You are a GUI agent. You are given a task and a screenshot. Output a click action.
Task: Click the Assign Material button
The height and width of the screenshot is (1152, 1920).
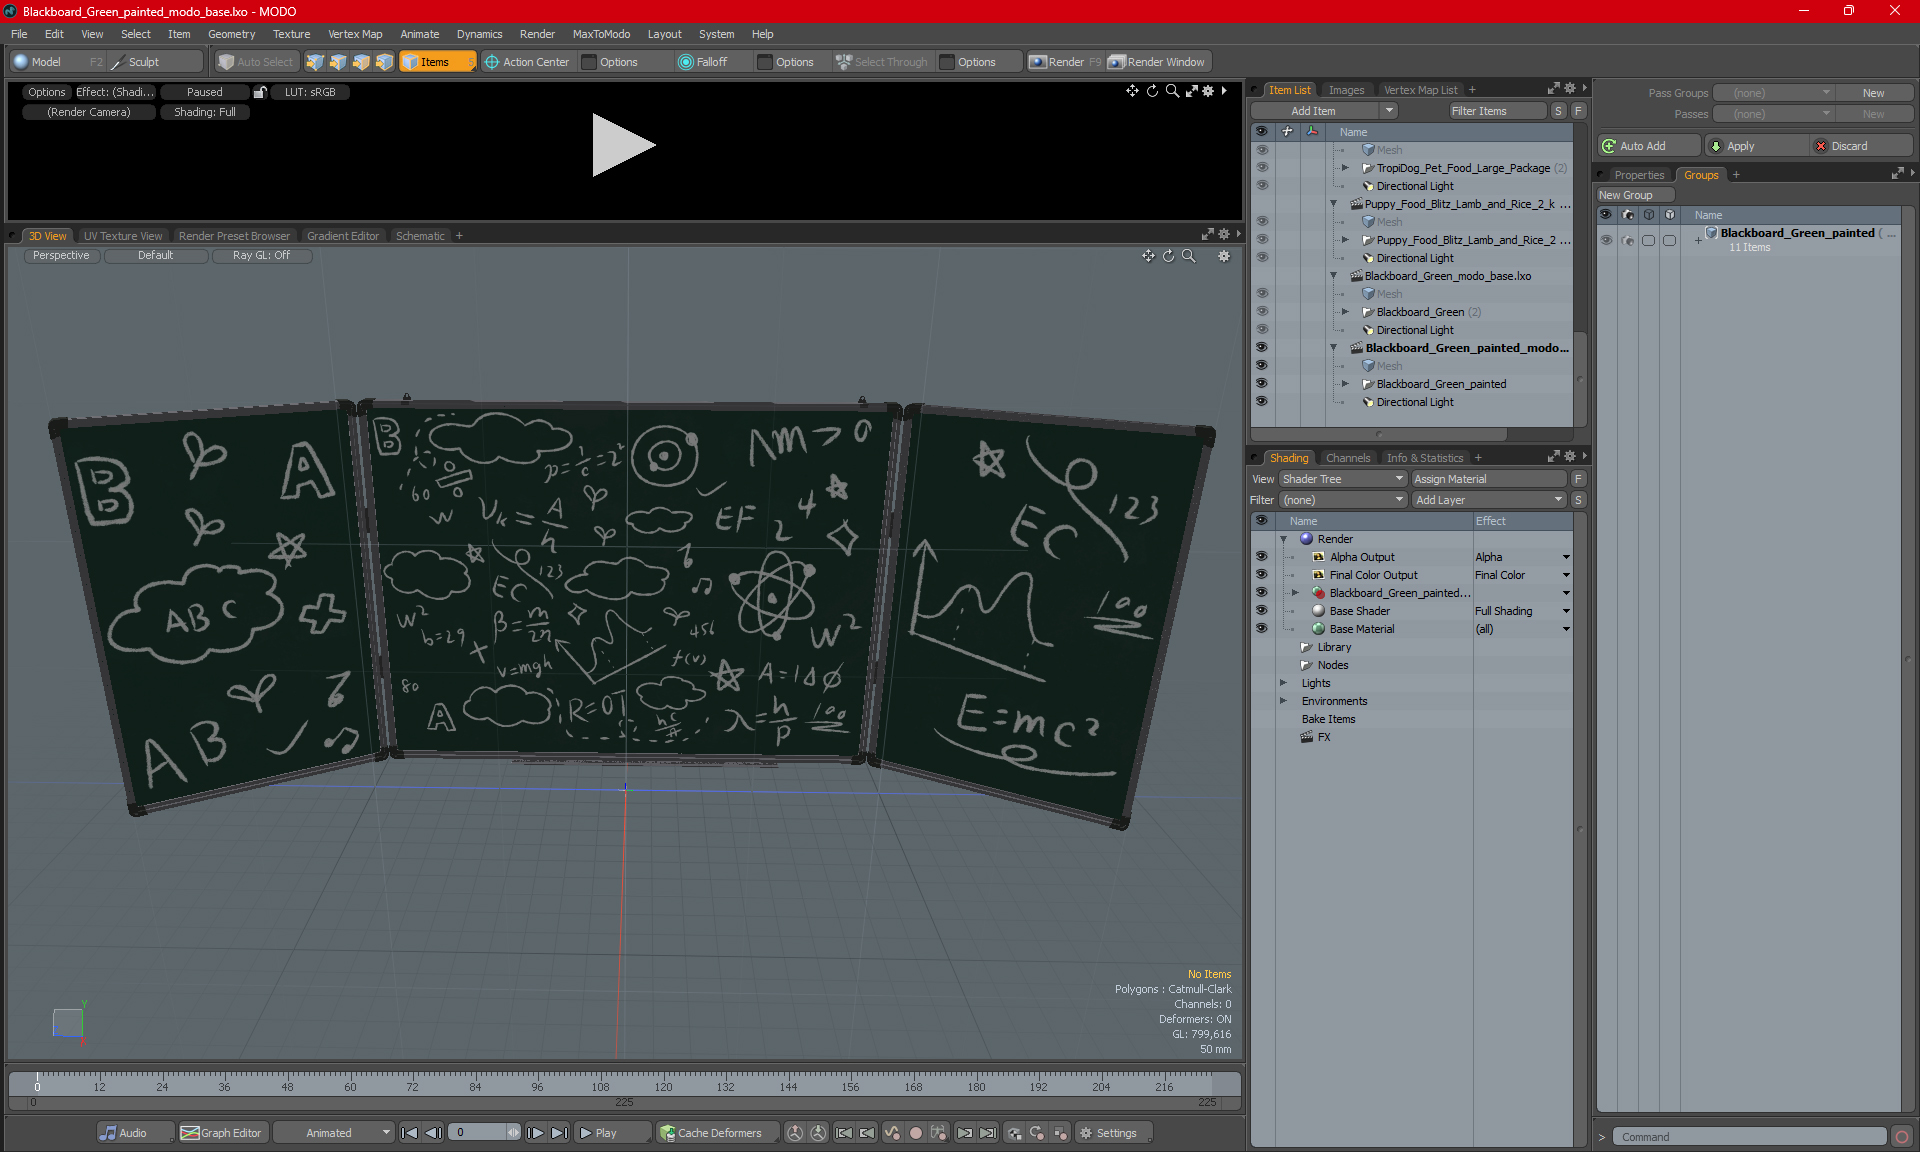(x=1488, y=479)
